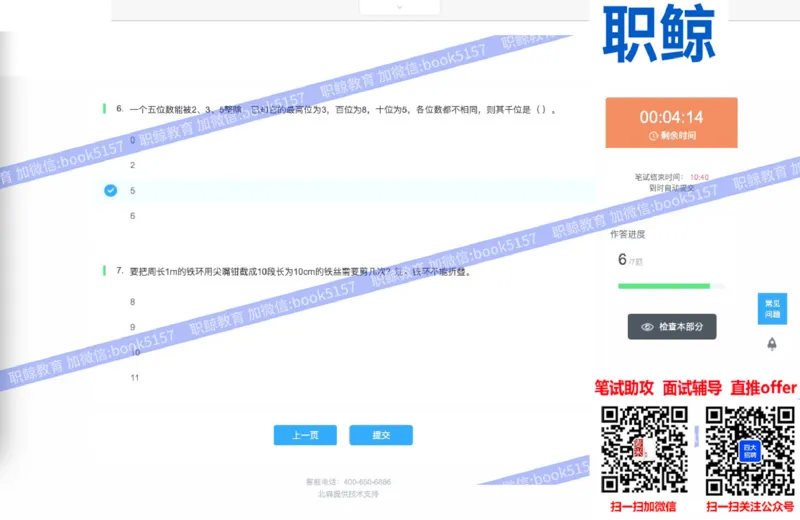Click the WeChat QR code image
This screenshot has height=520, width=800.
(644, 450)
